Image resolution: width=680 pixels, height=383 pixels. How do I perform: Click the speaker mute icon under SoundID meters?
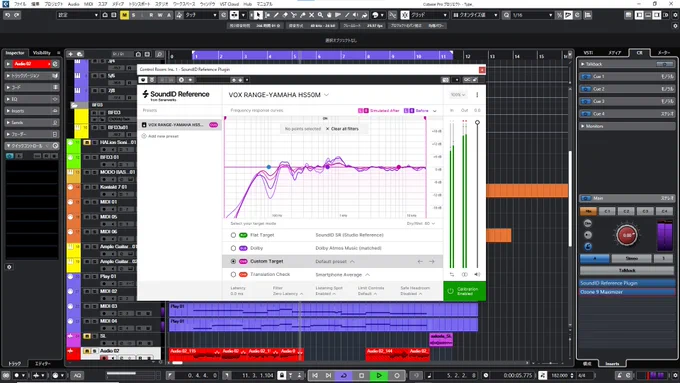477,275
